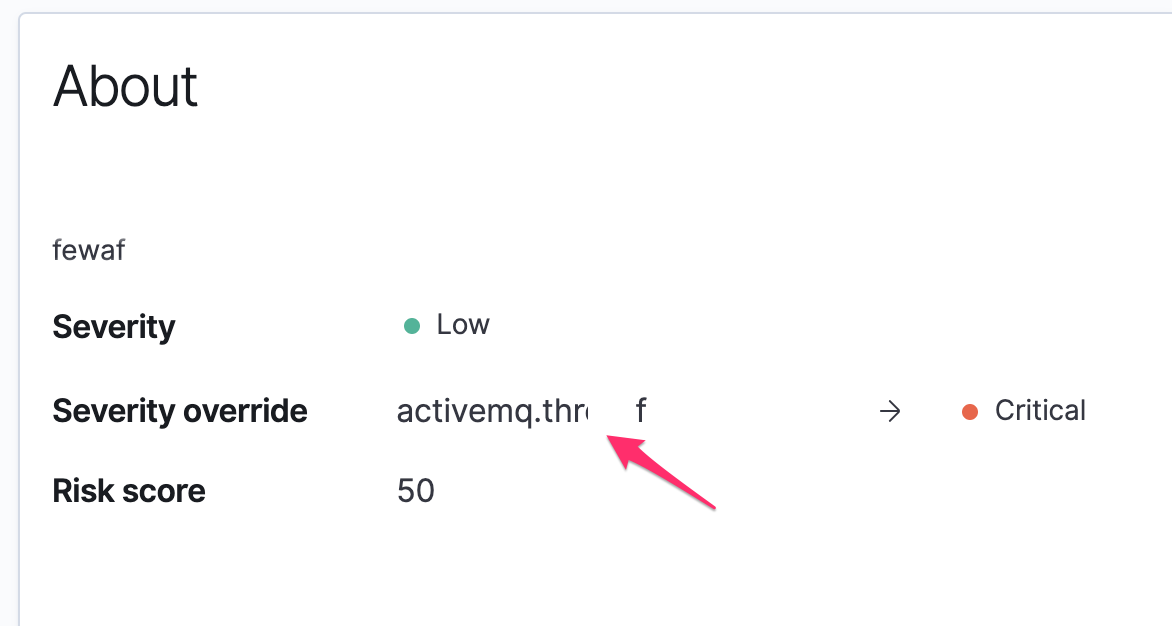The image size is (1172, 626).
Task: Select the Severity override field label
Action: coord(180,411)
